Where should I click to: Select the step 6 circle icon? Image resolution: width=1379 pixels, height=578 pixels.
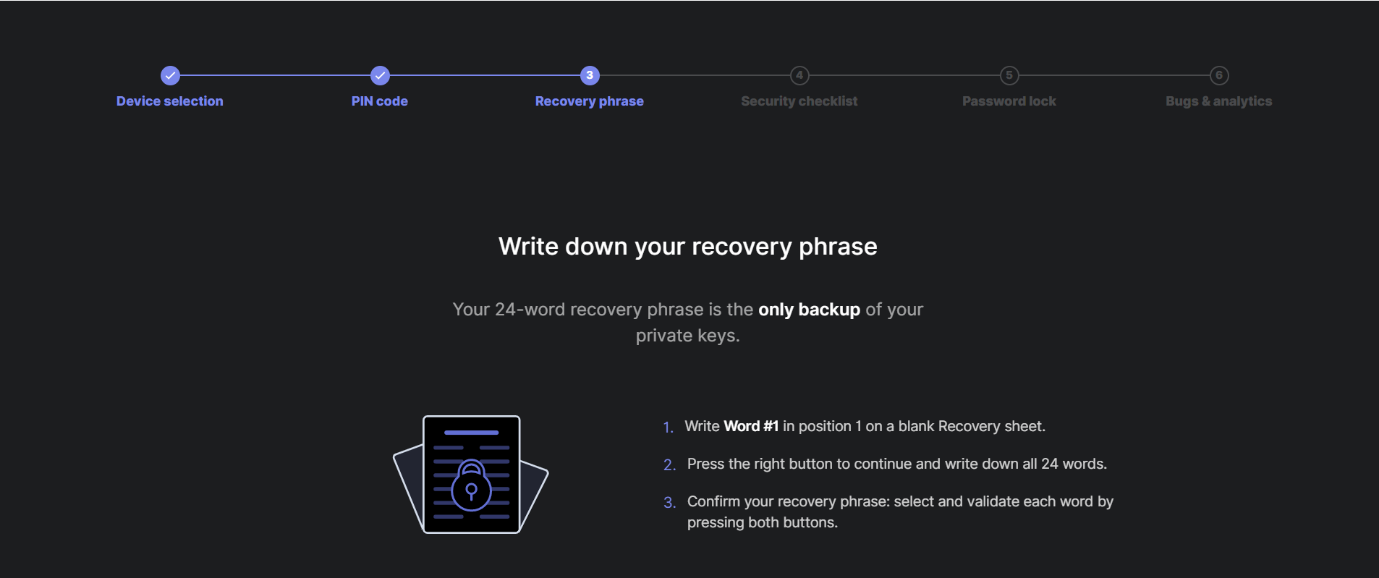point(1219,76)
